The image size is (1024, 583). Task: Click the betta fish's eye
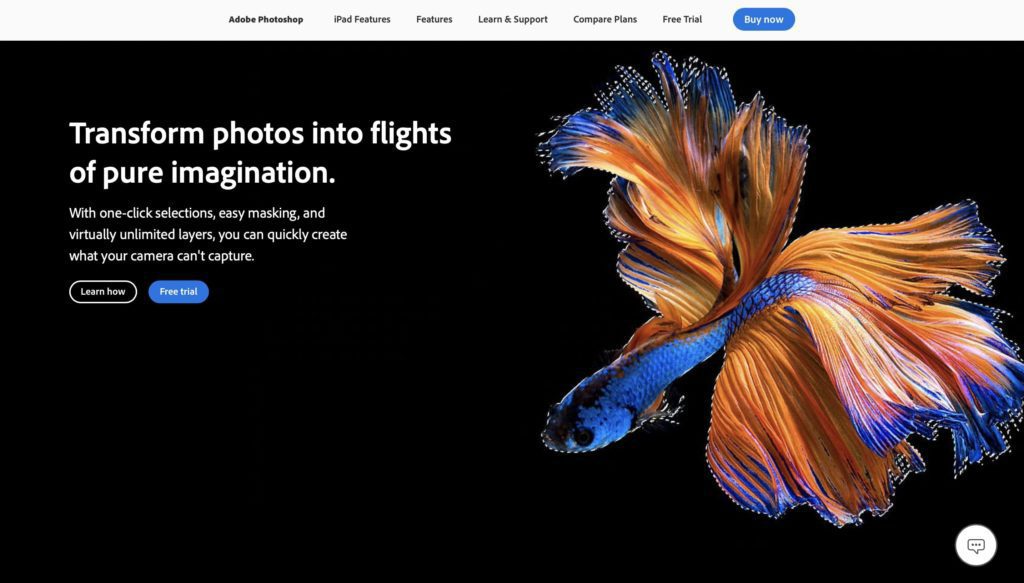click(582, 436)
